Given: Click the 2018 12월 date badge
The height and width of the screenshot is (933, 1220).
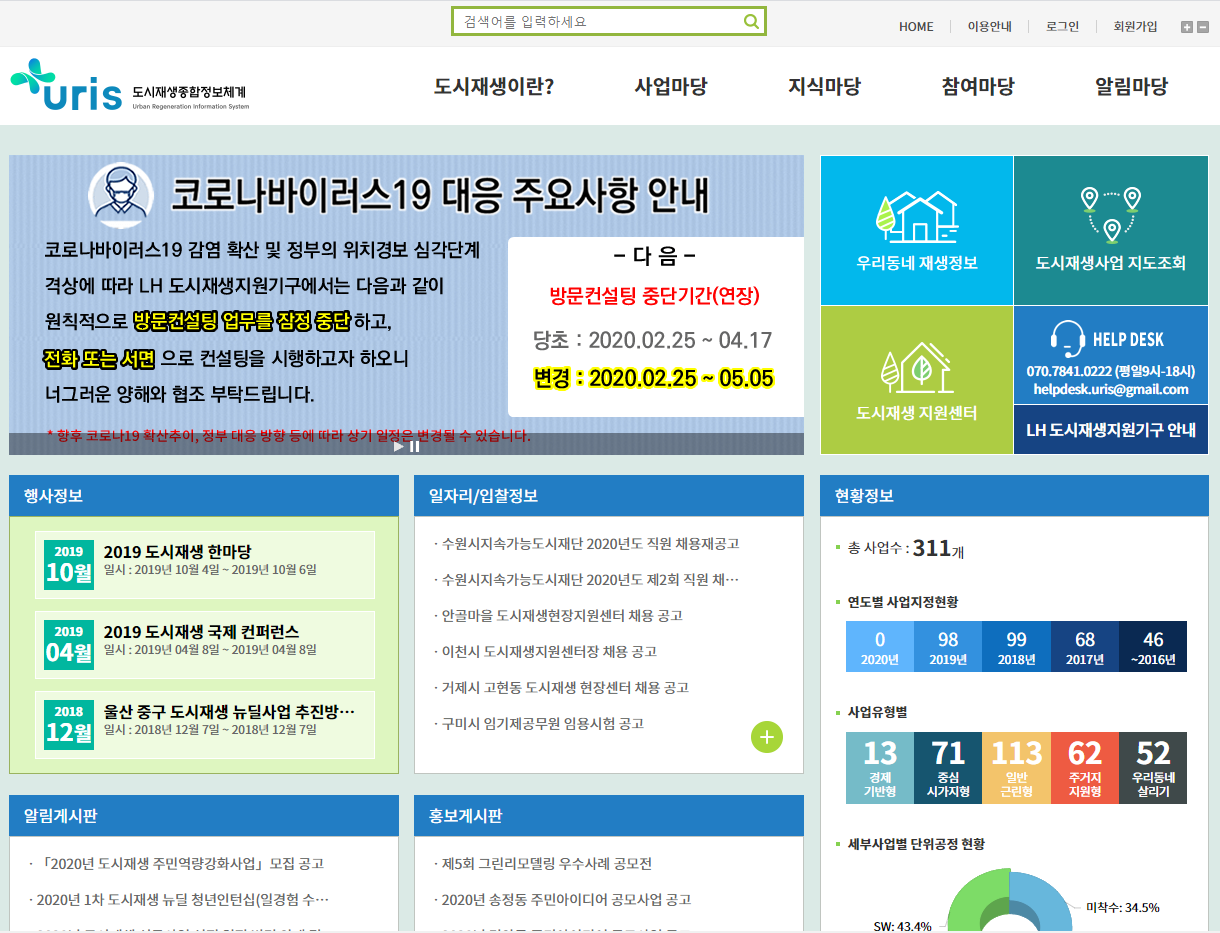Looking at the screenshot, I should pos(69,725).
